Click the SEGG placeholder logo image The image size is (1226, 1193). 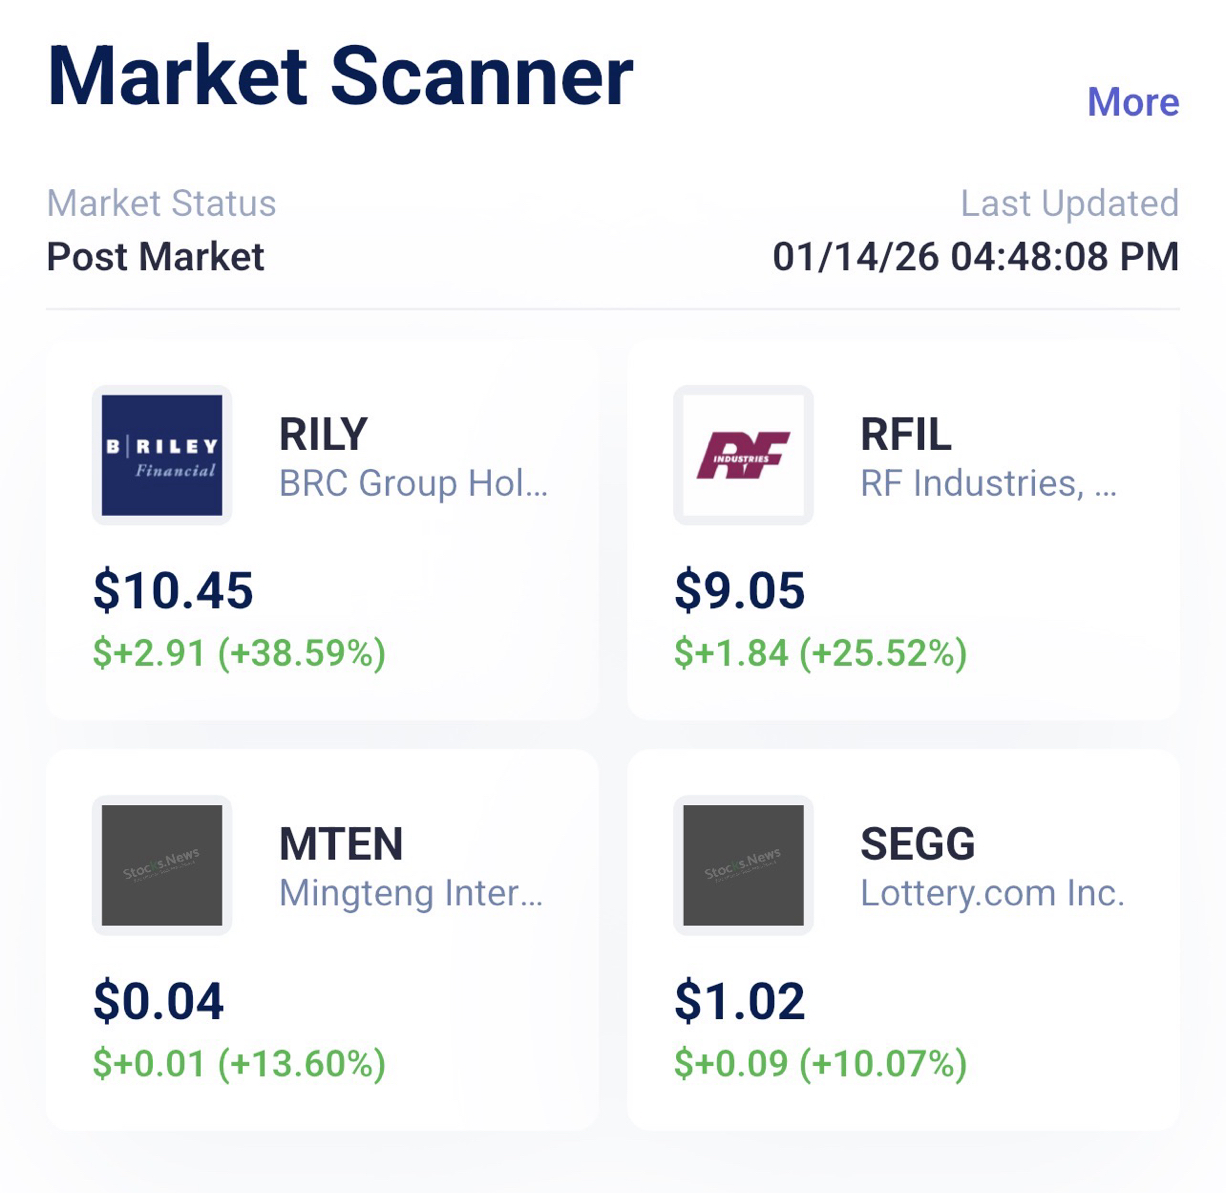pyautogui.click(x=743, y=865)
